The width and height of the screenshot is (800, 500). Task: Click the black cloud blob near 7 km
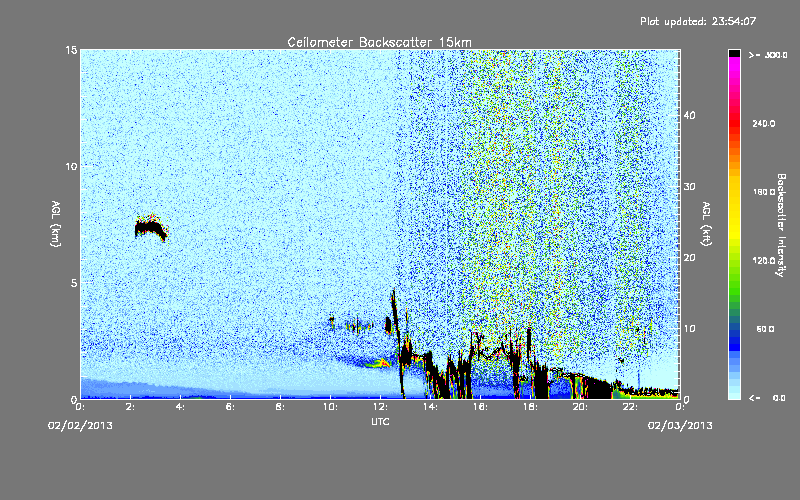pos(151,228)
